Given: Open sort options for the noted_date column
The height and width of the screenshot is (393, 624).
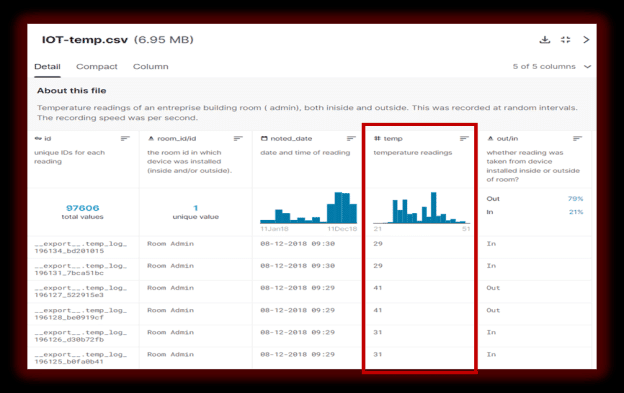Looking at the screenshot, I should click(351, 138).
